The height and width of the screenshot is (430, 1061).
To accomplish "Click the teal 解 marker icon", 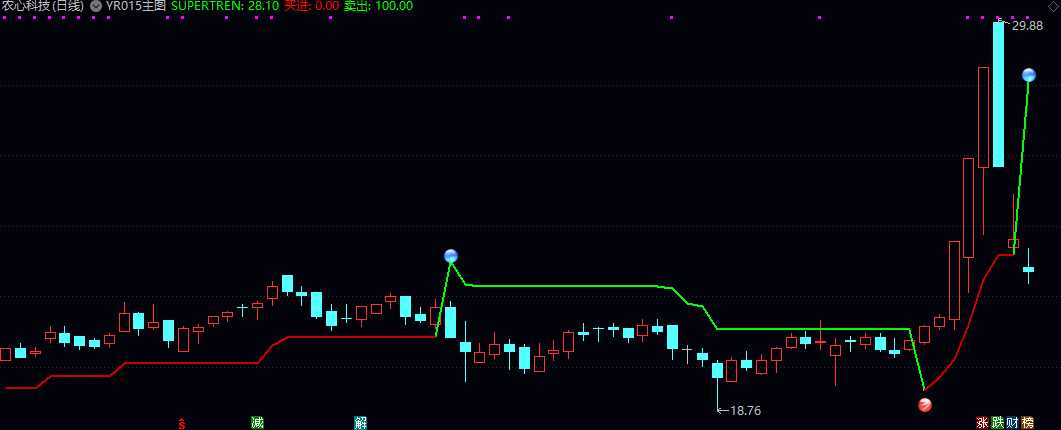I will pos(361,423).
